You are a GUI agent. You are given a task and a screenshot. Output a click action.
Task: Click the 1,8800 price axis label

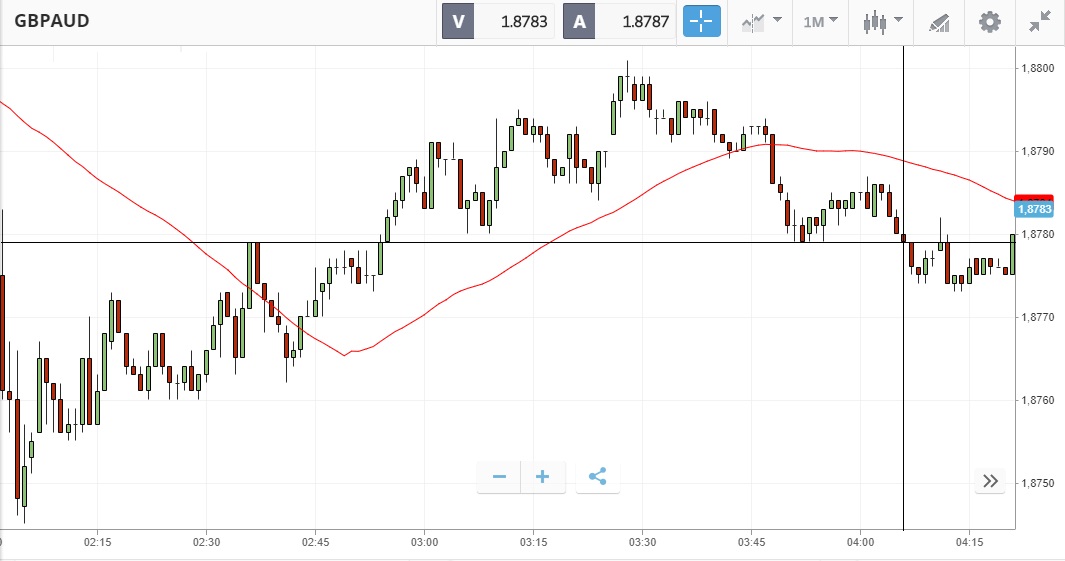(x=1036, y=68)
